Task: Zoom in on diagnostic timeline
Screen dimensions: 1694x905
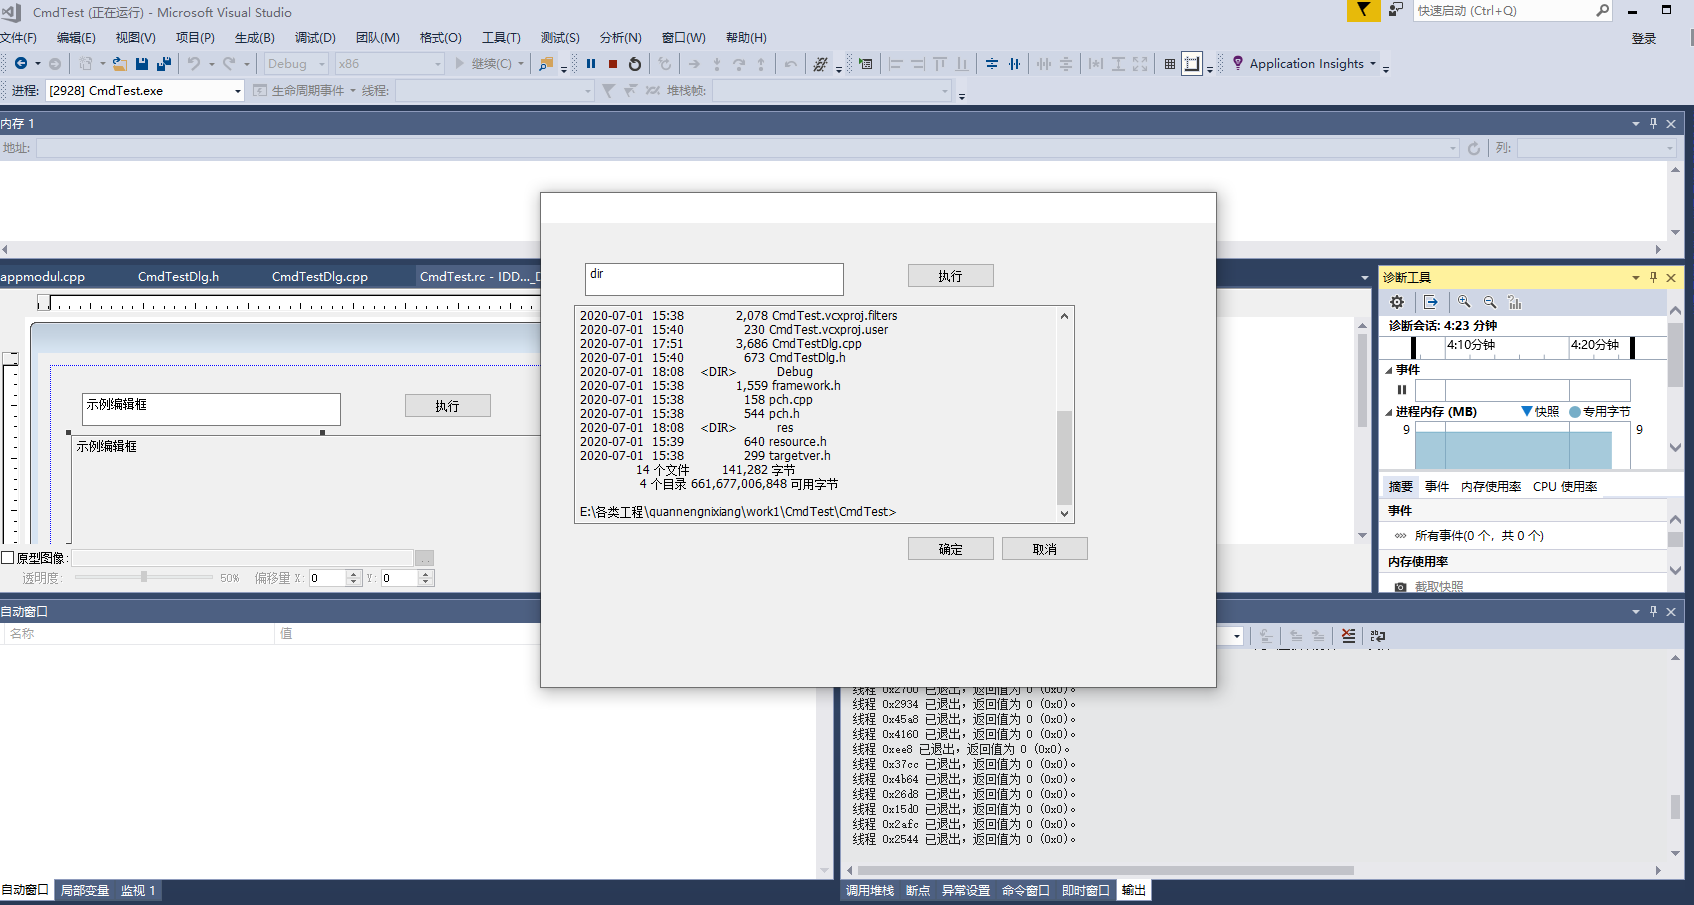Action: [x=1464, y=302]
